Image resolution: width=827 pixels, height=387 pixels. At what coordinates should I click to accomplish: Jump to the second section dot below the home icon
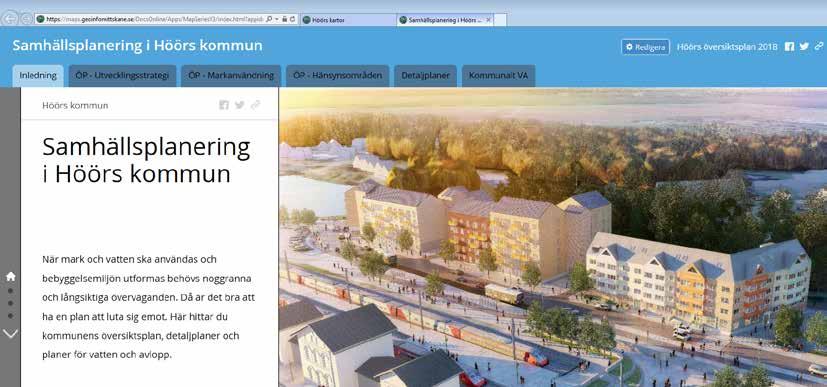11,303
